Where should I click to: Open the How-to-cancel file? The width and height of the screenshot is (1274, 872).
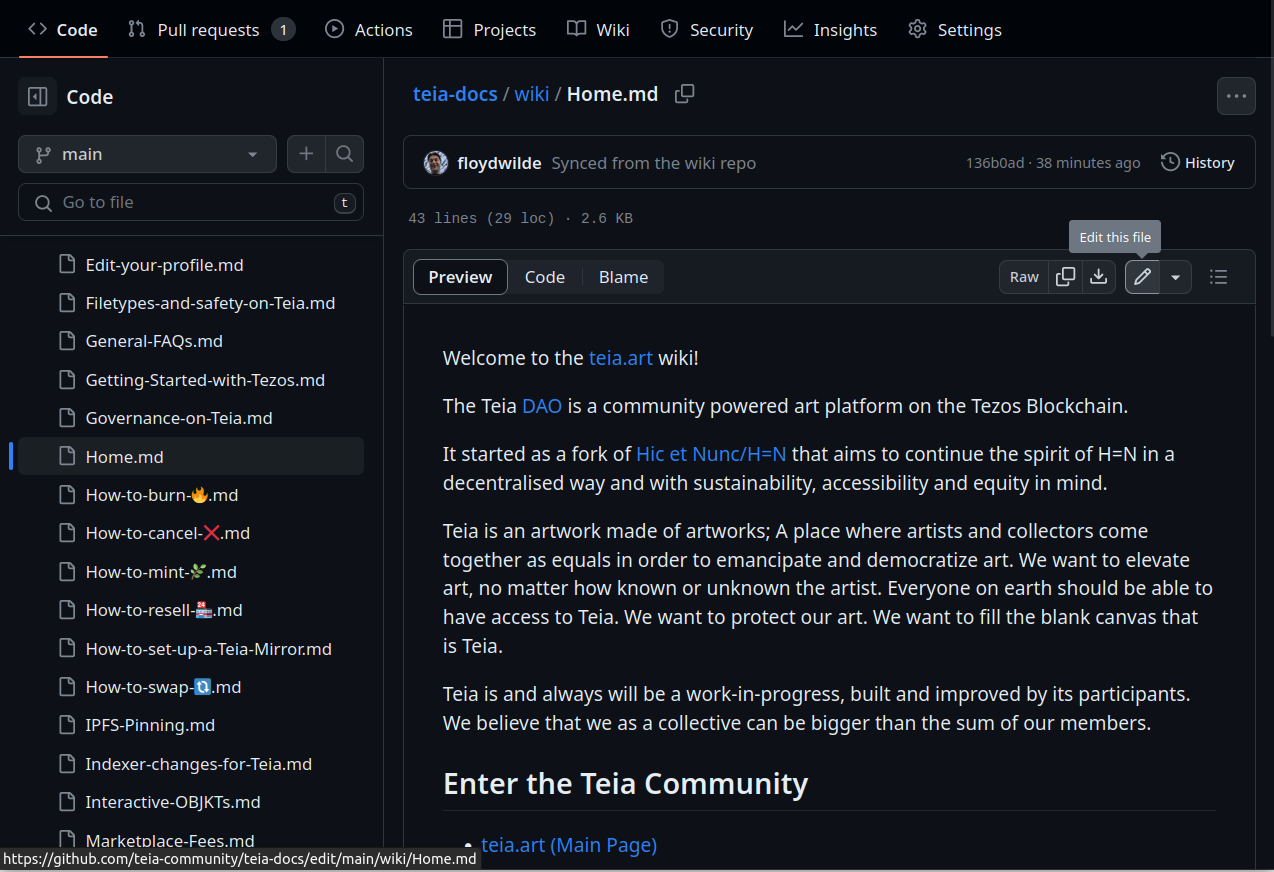(x=191, y=533)
